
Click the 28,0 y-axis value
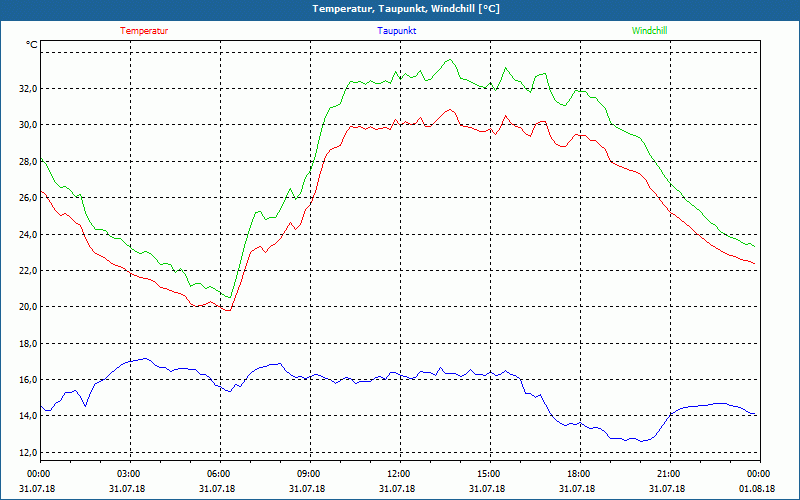point(28,162)
